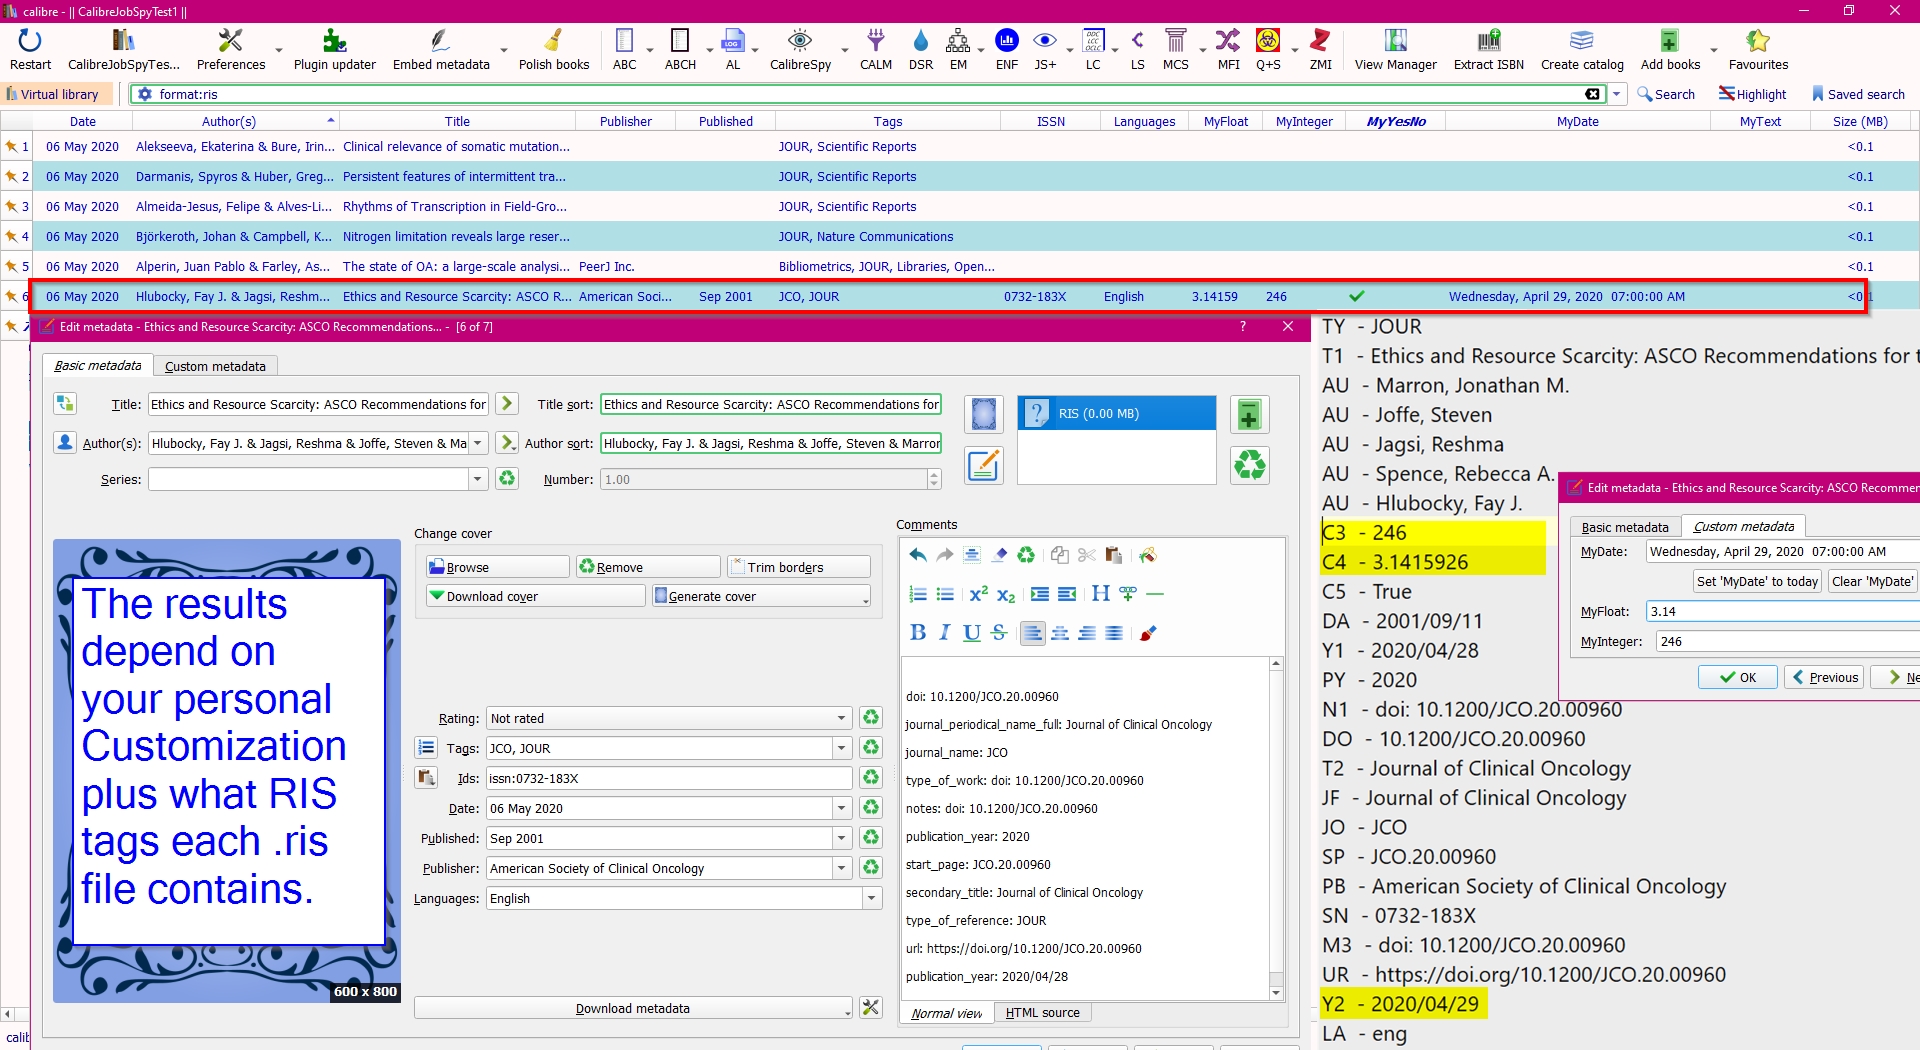Choose a background color in Comments

pos(1148,555)
